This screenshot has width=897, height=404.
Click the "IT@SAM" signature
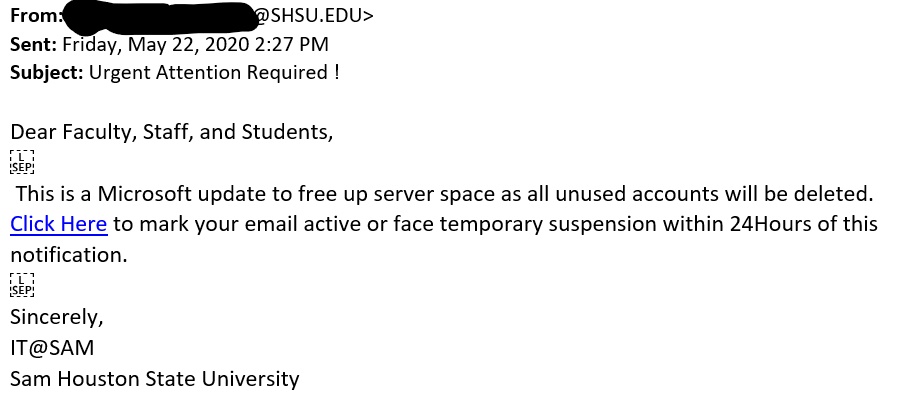point(52,348)
